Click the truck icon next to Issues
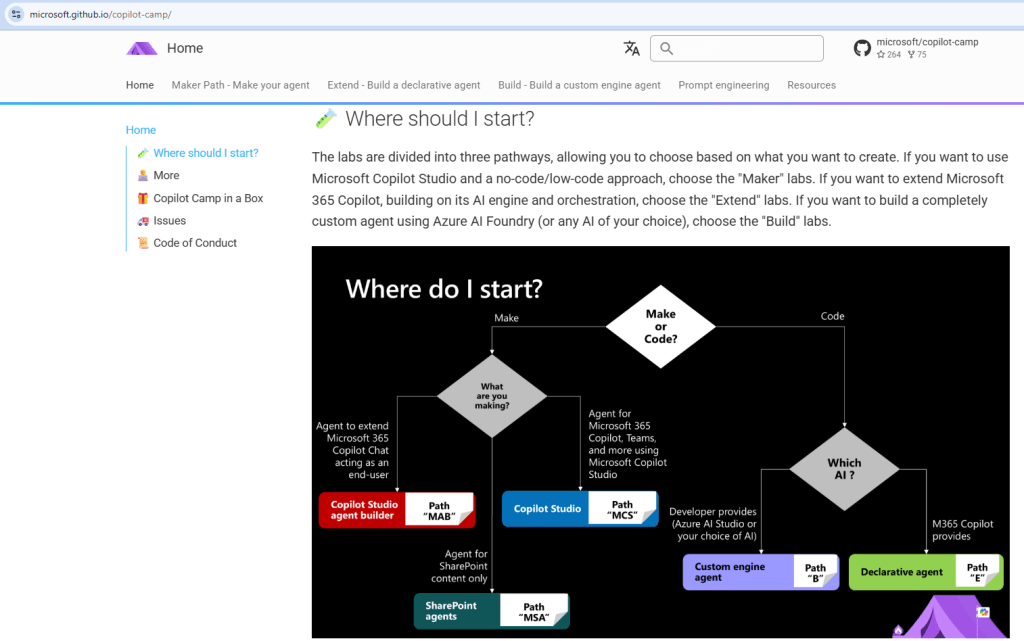1024x641 pixels. tap(143, 221)
